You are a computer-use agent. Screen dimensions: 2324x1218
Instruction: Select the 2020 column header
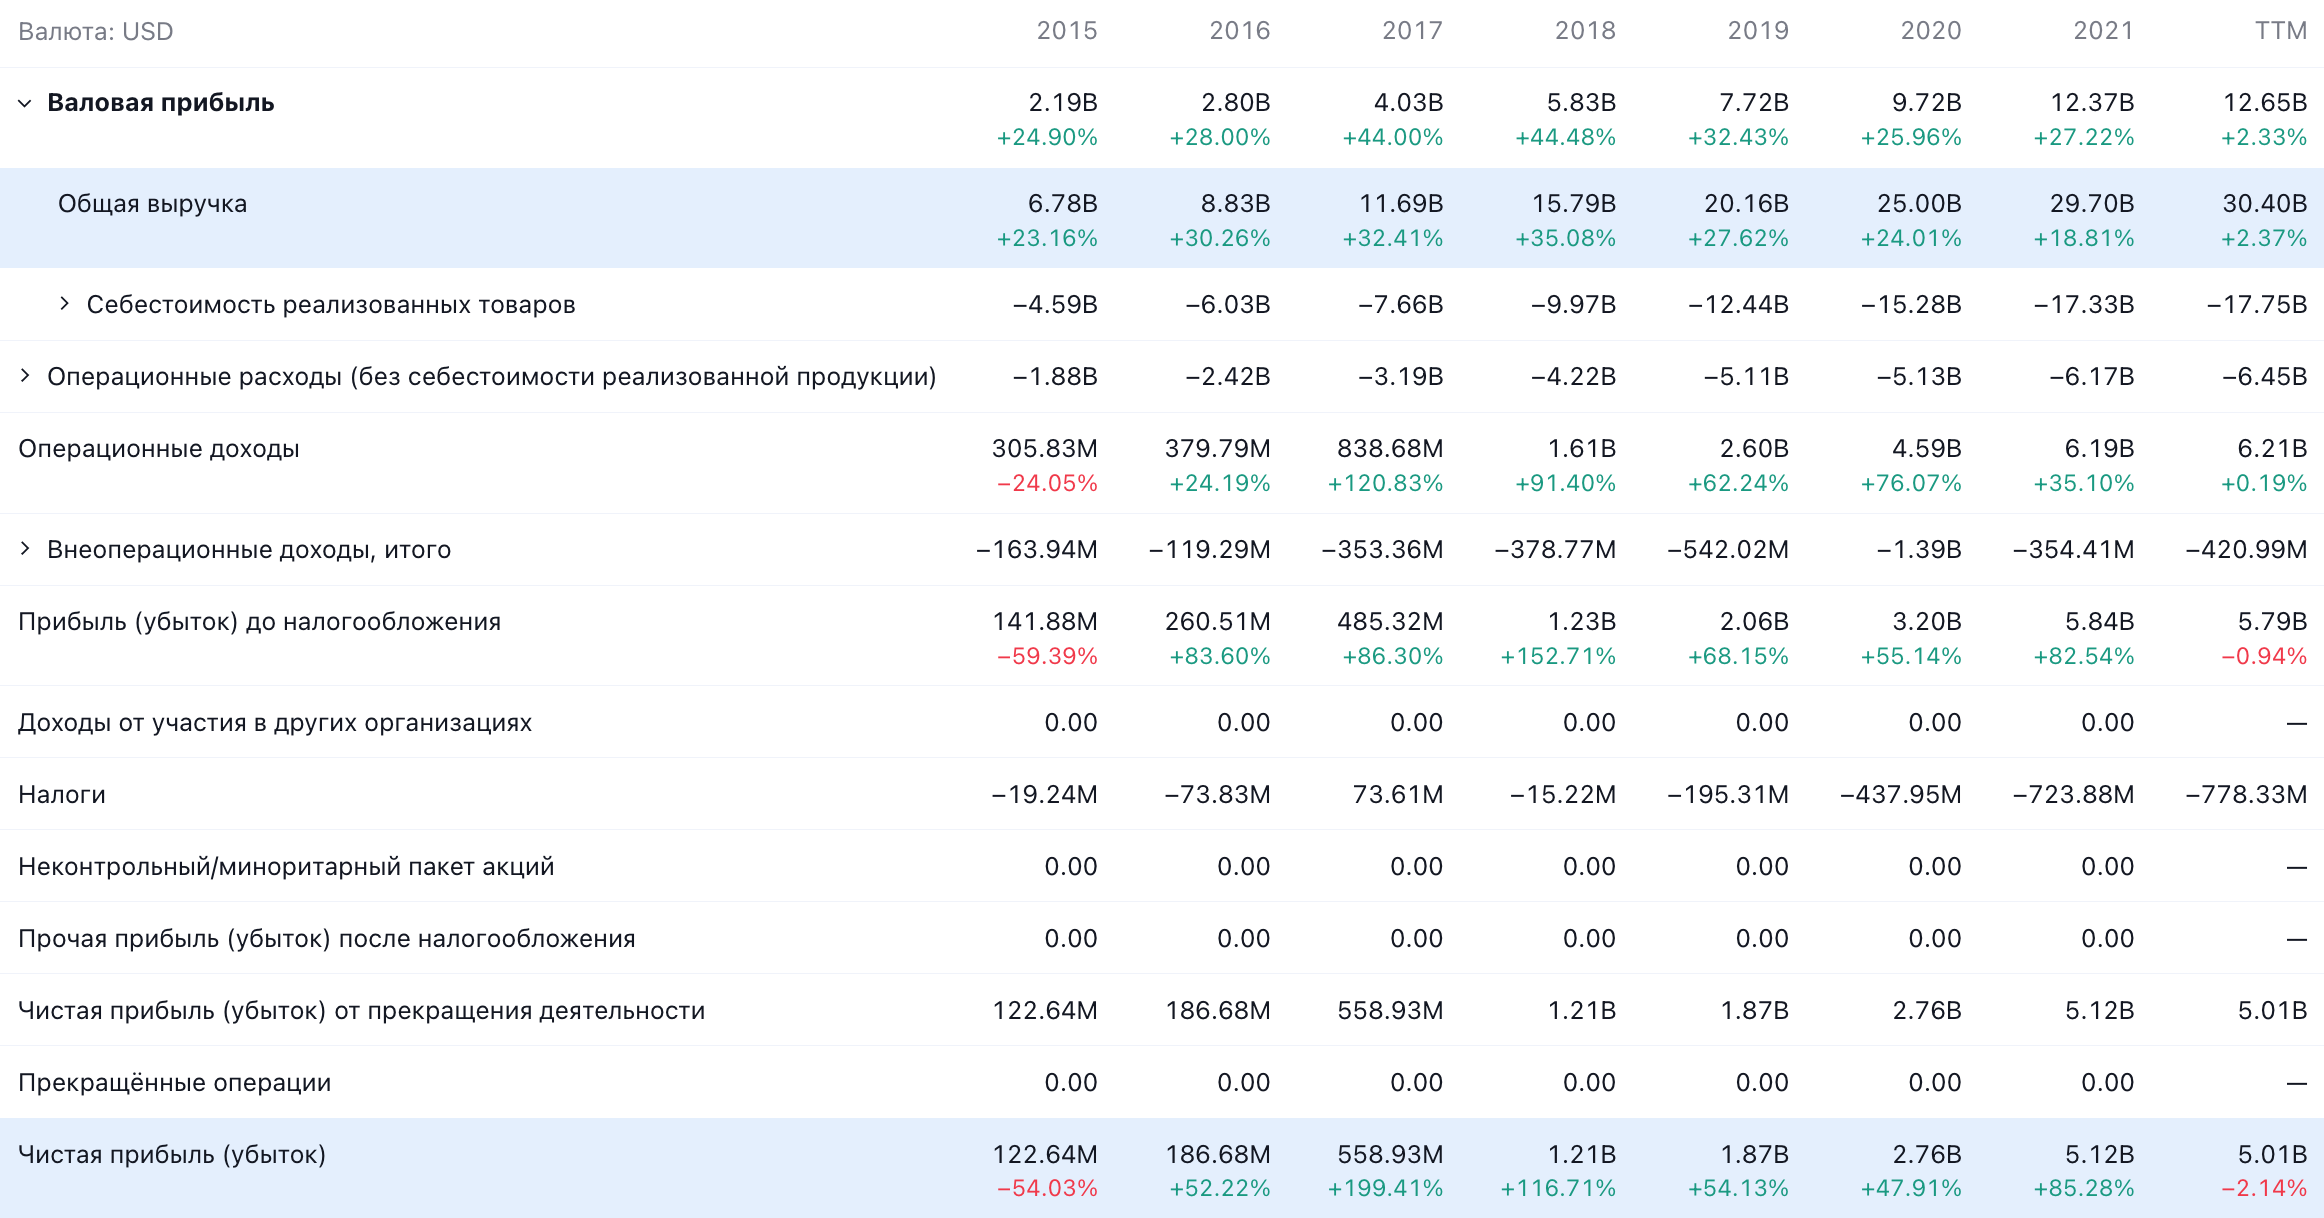click(1931, 31)
